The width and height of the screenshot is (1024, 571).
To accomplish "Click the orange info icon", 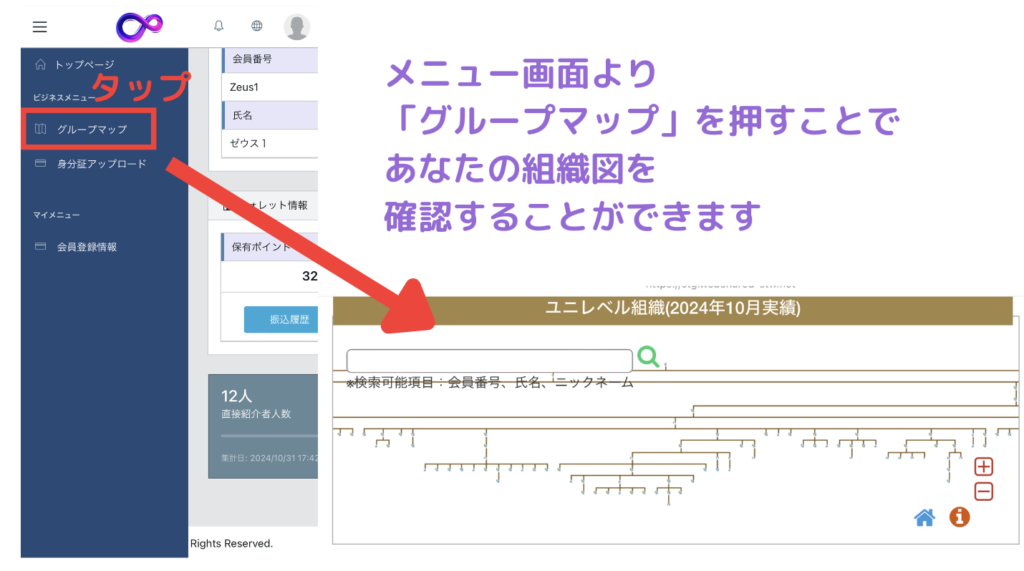I will [x=959, y=517].
